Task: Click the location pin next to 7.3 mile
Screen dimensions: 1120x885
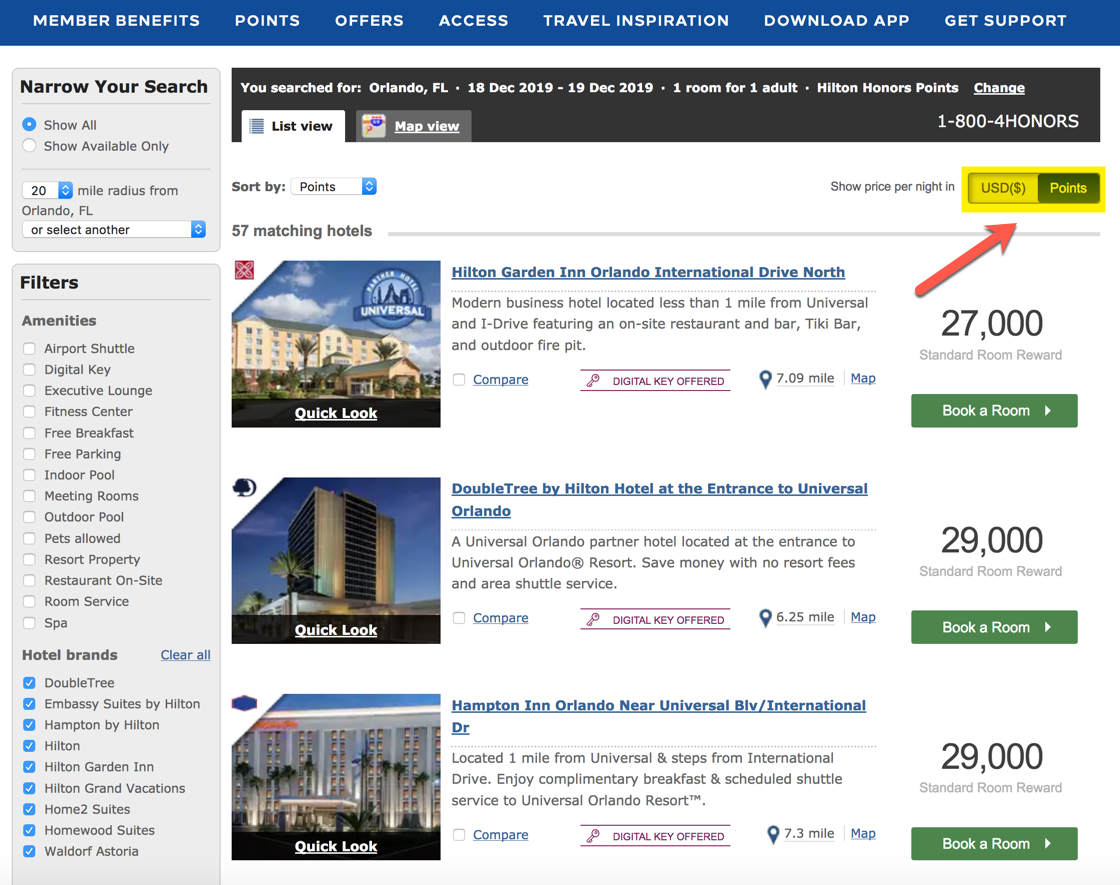Action: pyautogui.click(x=773, y=834)
